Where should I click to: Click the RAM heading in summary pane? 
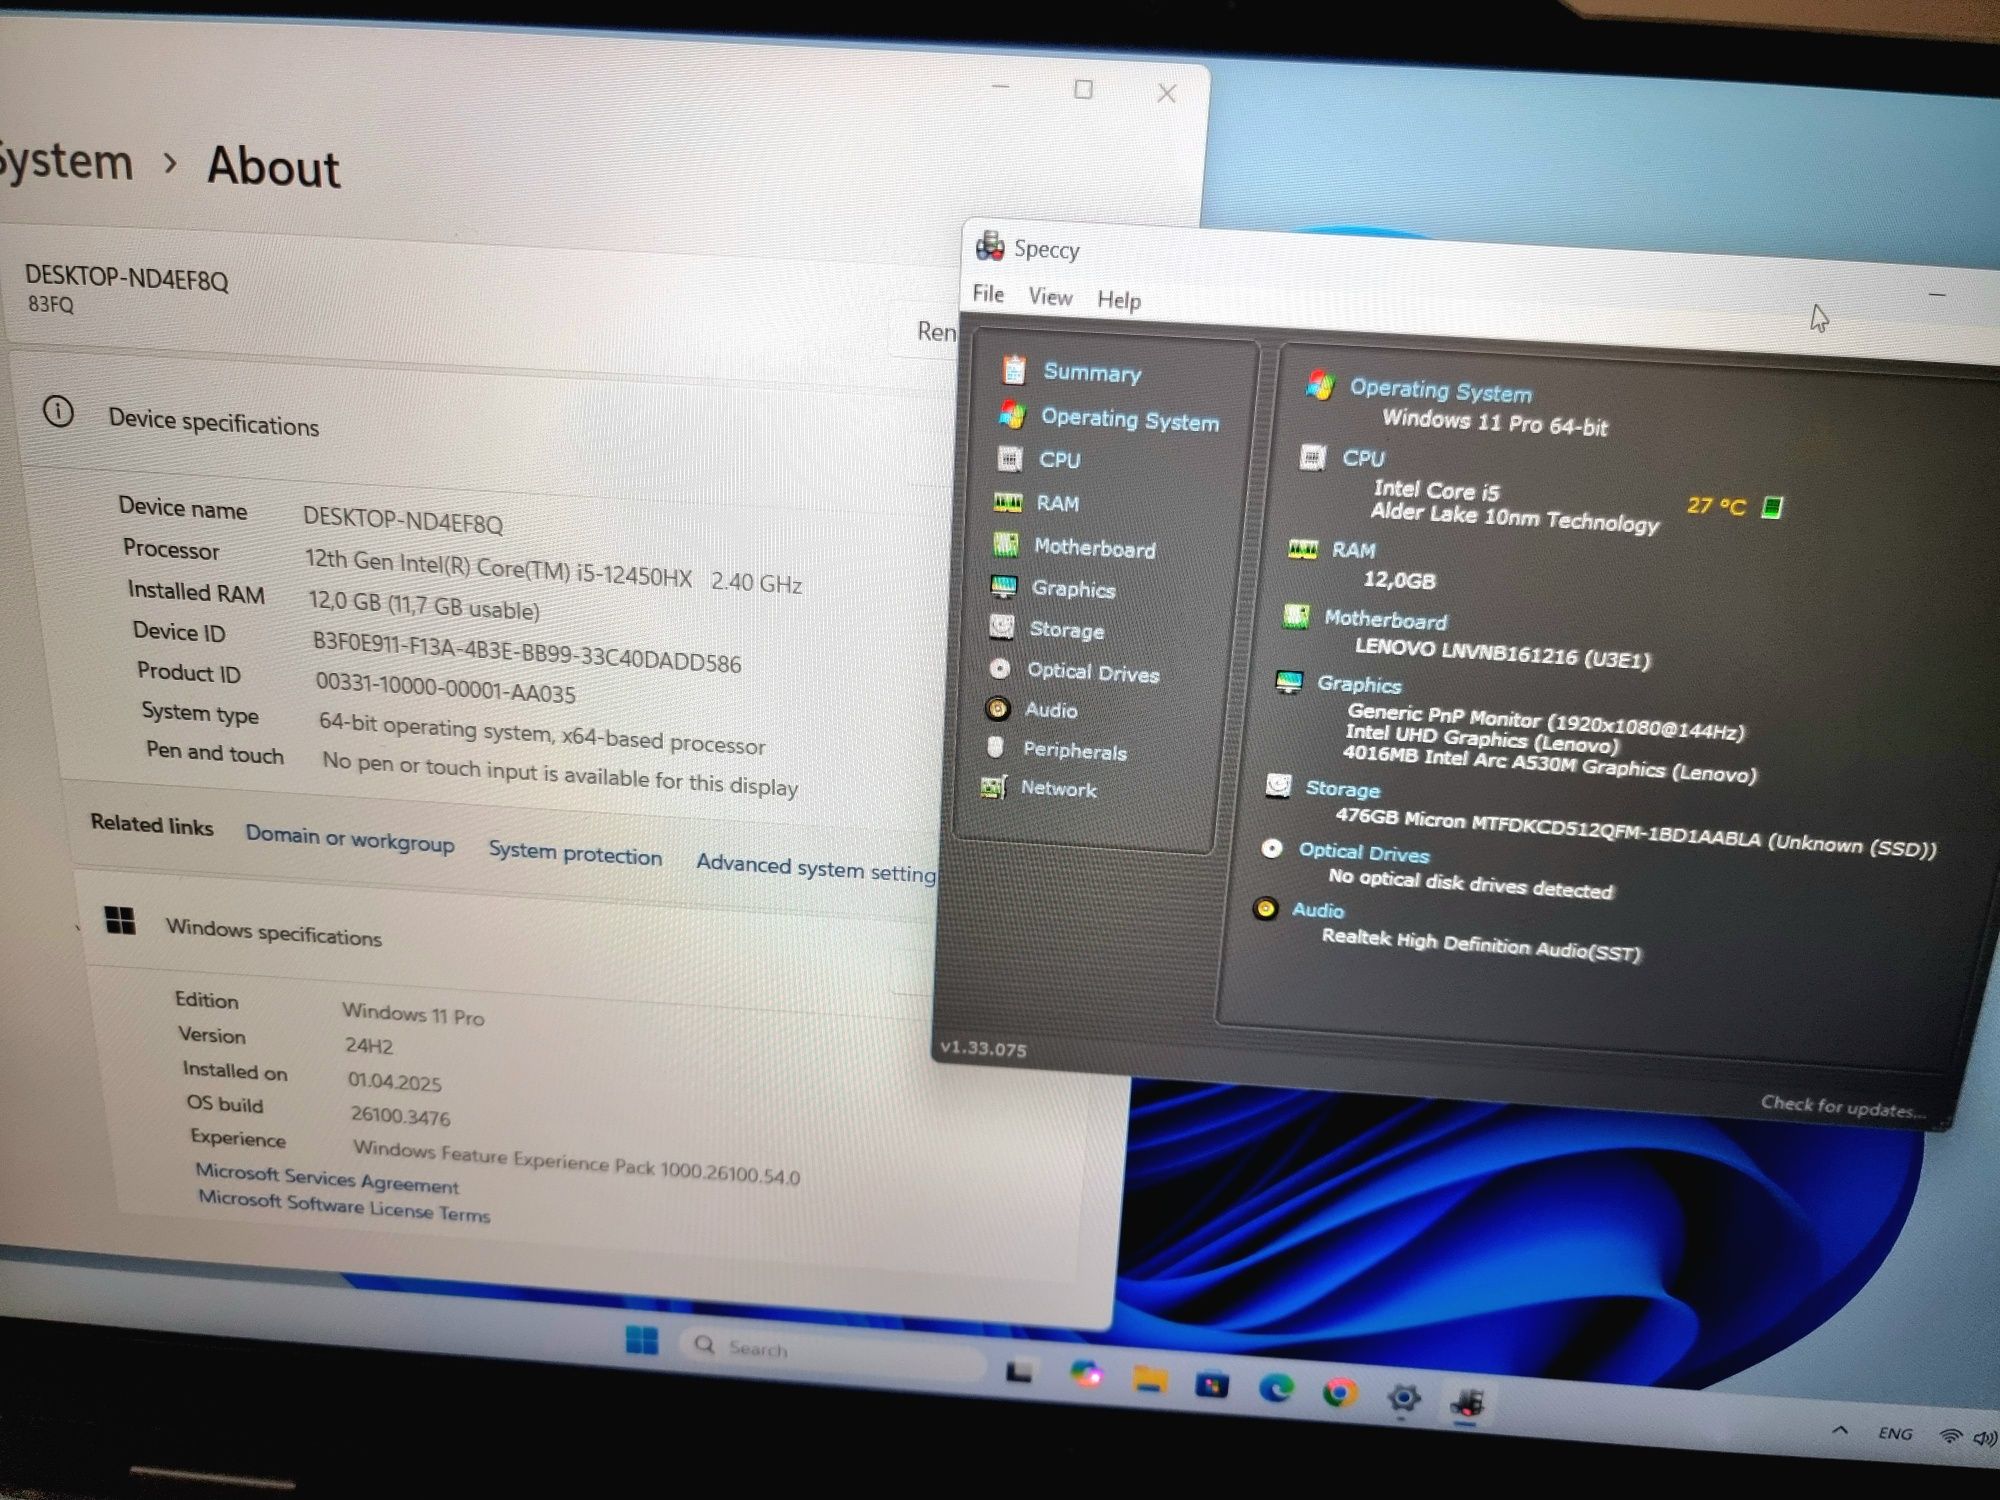pos(1353,550)
